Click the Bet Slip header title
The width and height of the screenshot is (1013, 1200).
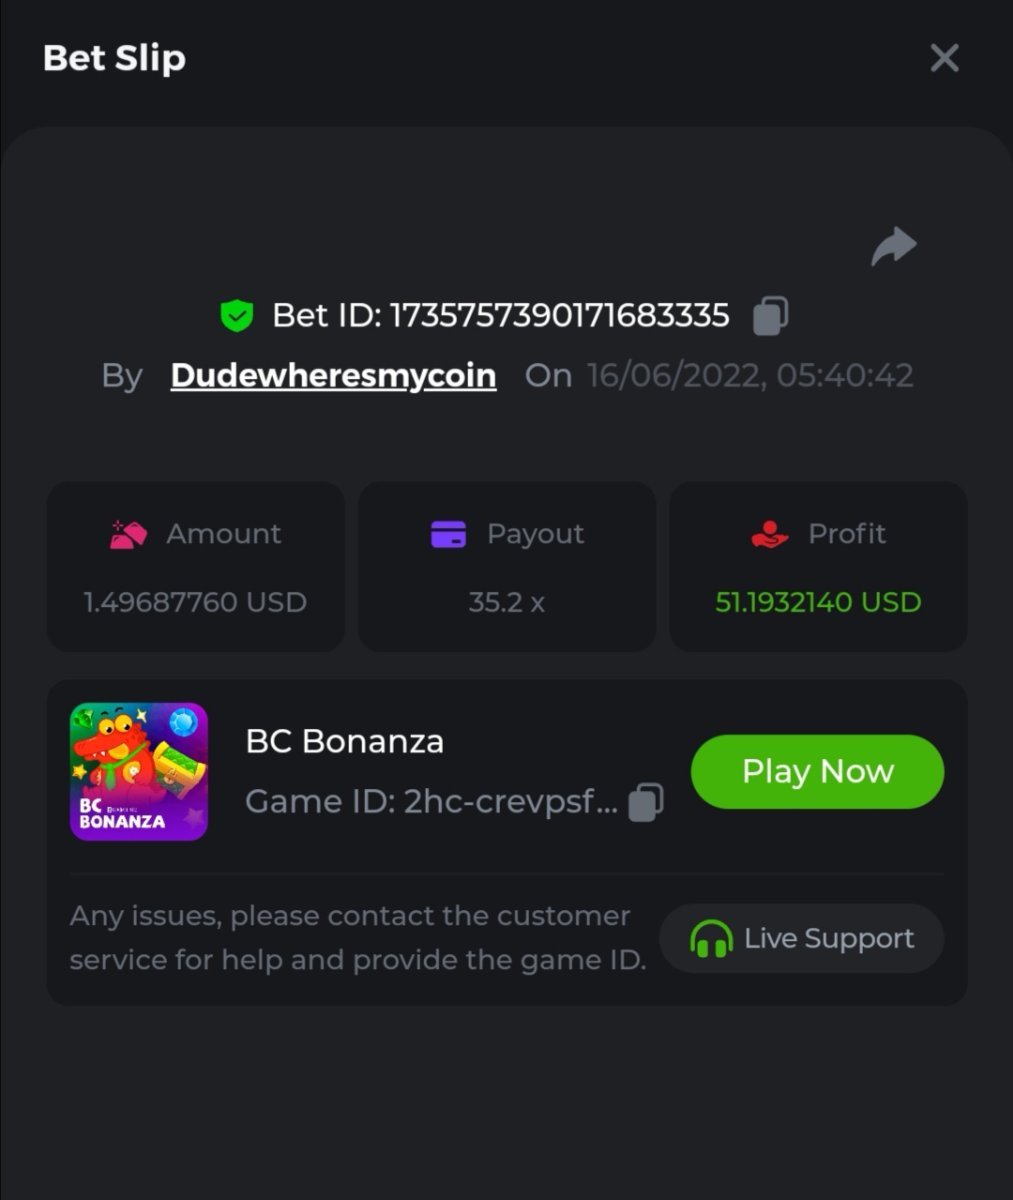coord(114,58)
